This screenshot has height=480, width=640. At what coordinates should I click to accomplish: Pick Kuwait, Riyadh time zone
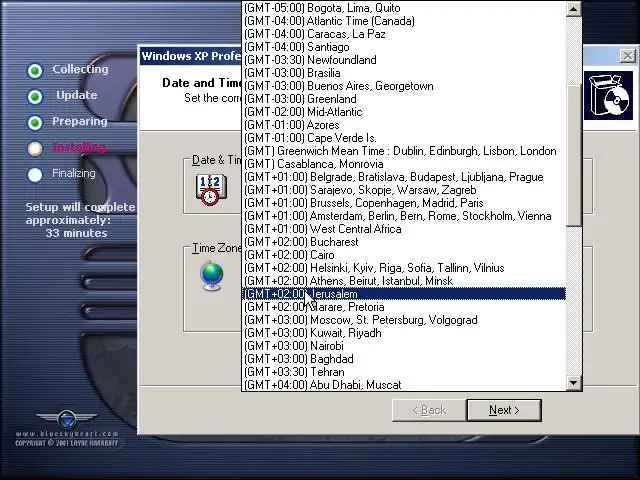(x=404, y=333)
